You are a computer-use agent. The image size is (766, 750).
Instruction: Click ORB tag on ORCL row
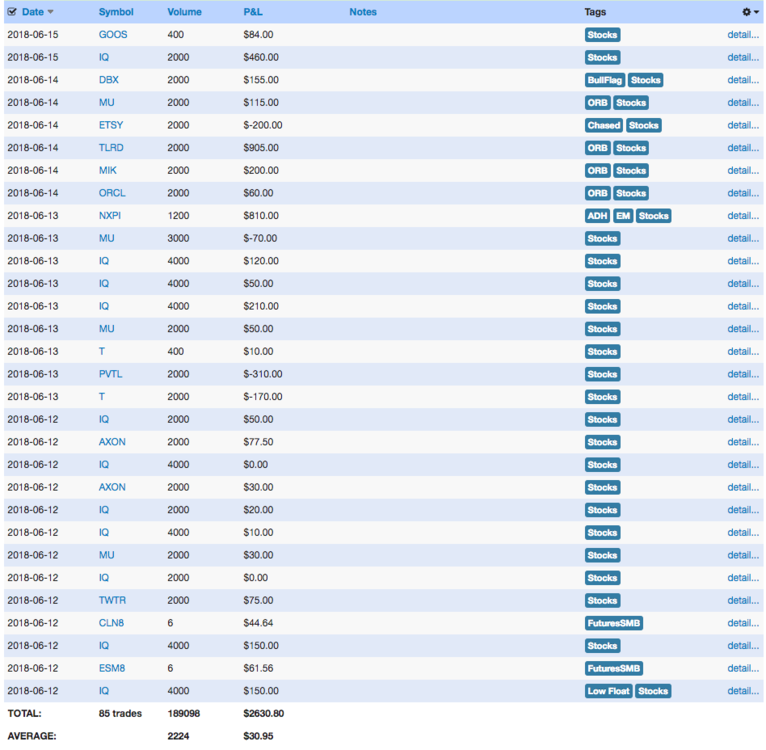tap(597, 193)
